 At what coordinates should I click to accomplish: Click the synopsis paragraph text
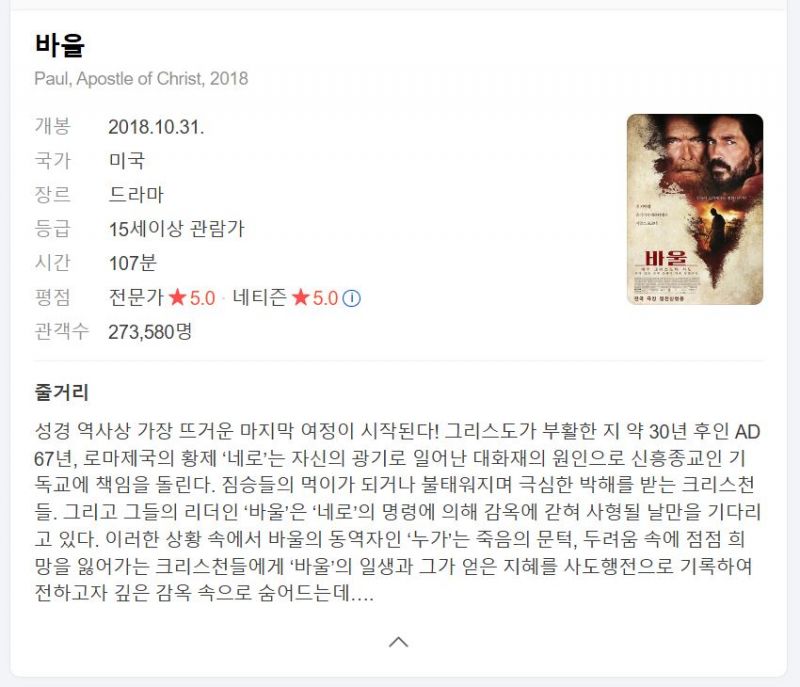398,512
